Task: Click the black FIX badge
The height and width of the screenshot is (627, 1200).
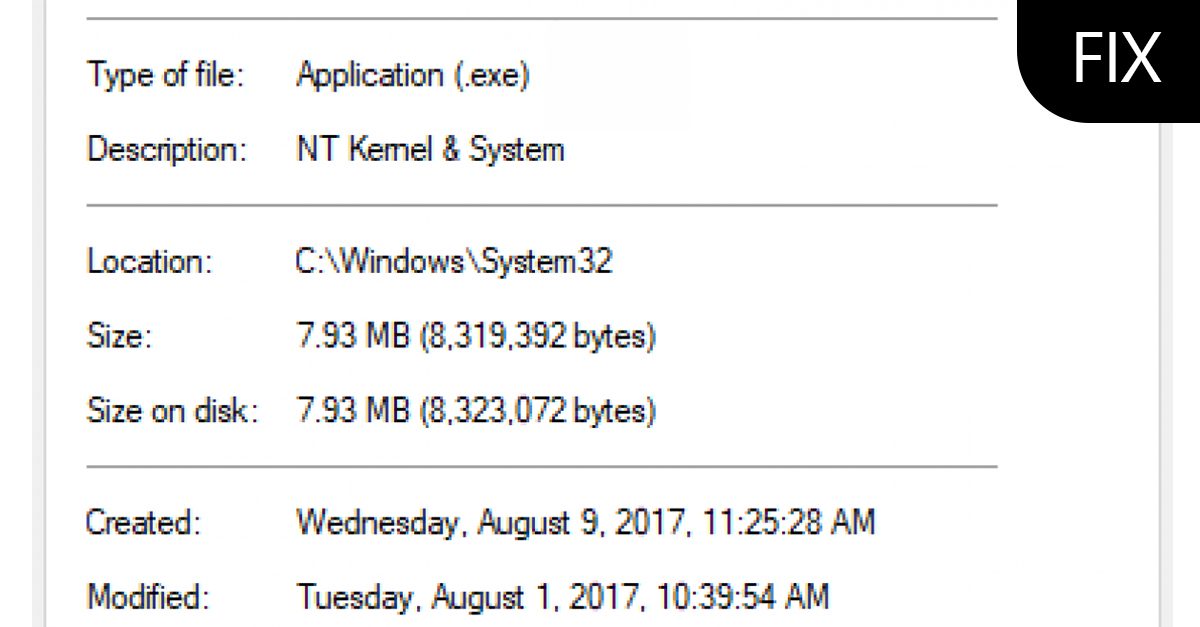Action: pyautogui.click(x=1115, y=59)
